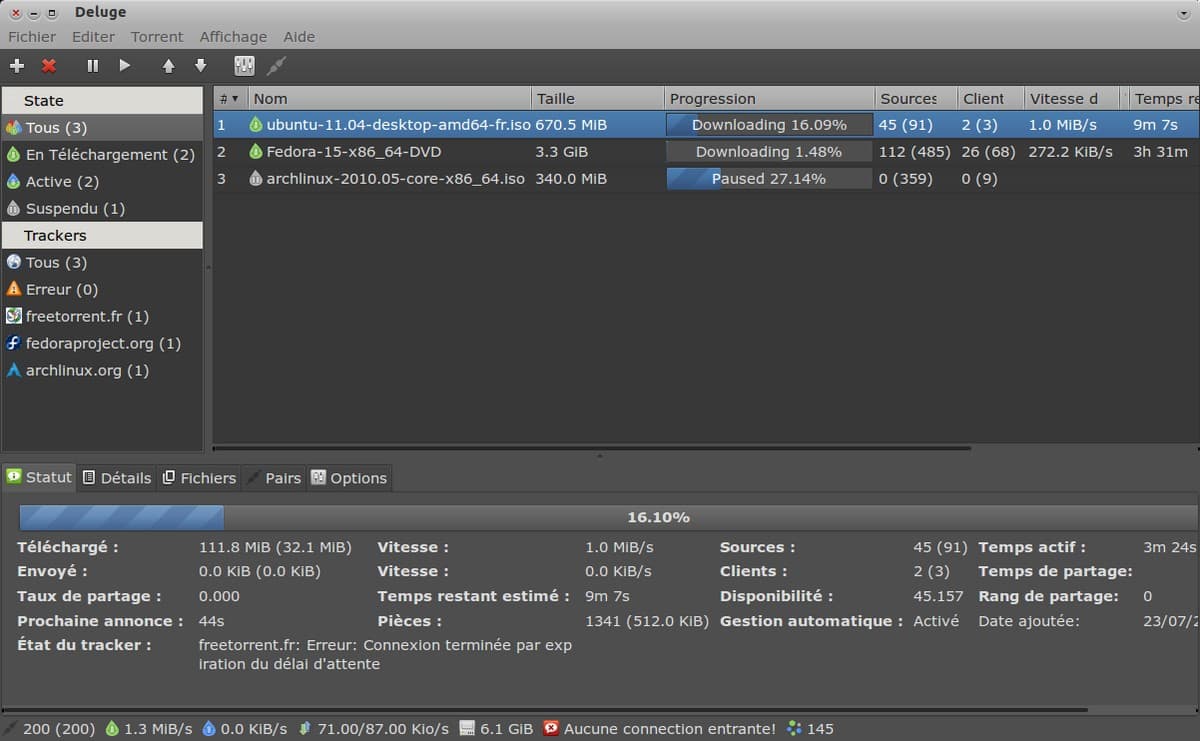Screen dimensions: 1200x741
Task: Click the incoming connection warning status icon
Action: tap(551, 729)
